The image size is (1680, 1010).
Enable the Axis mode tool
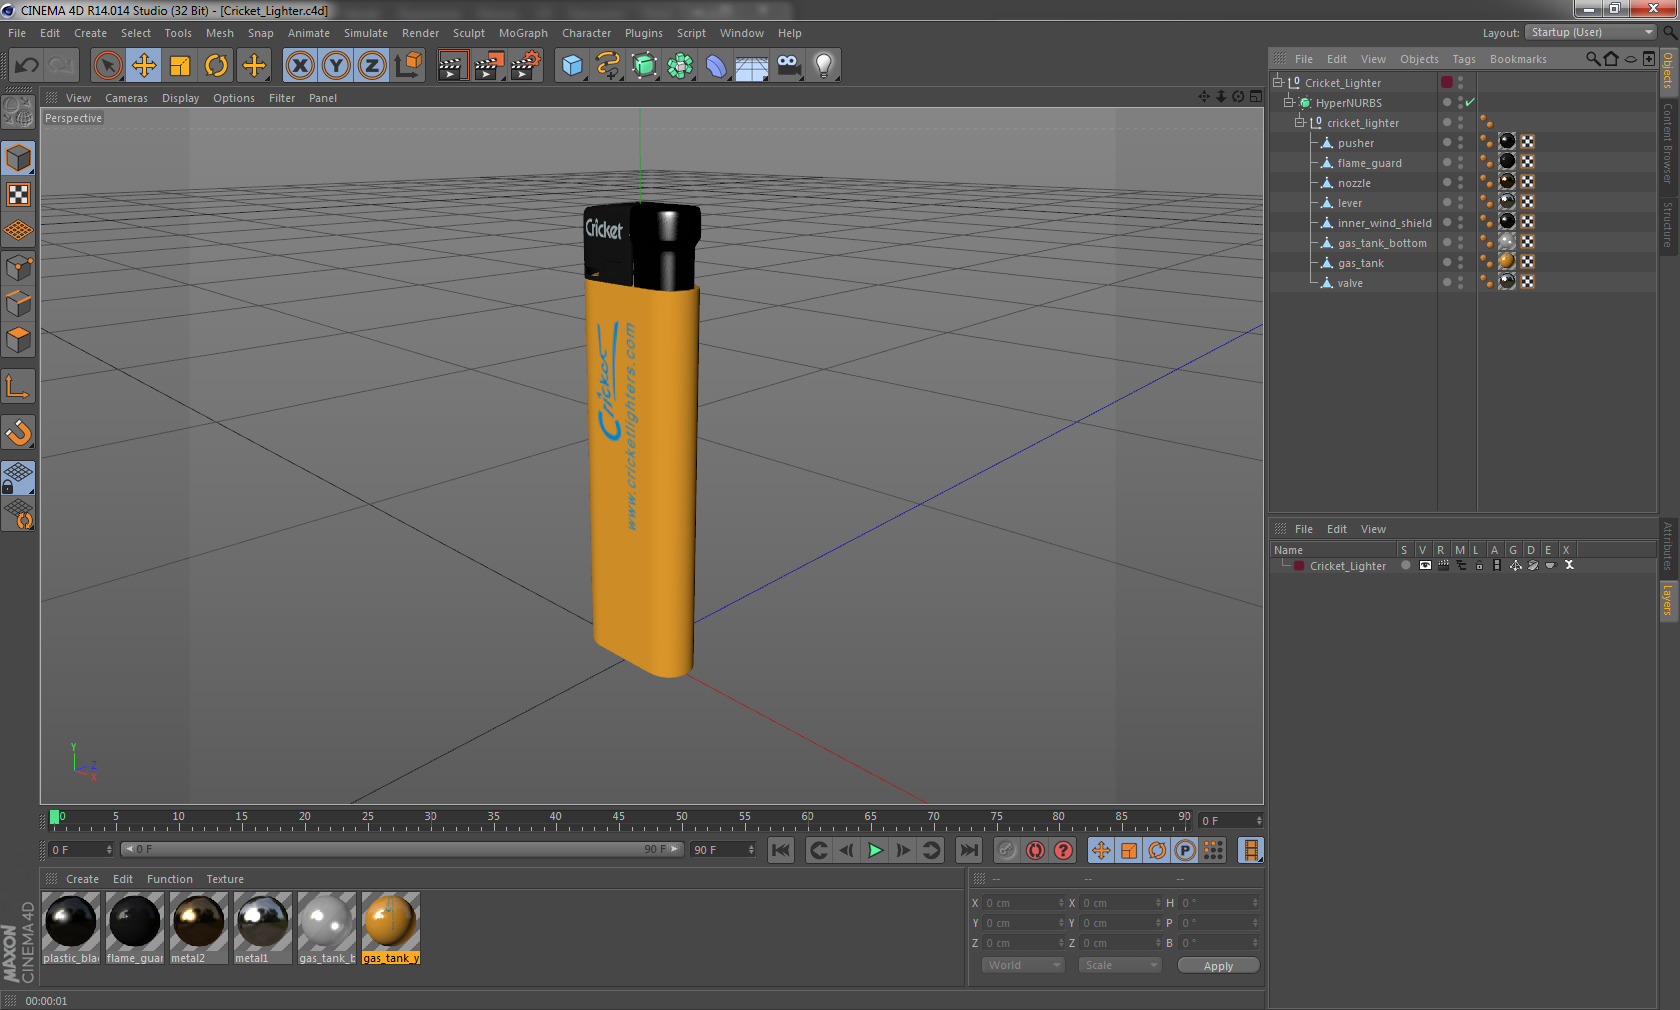[x=18, y=386]
